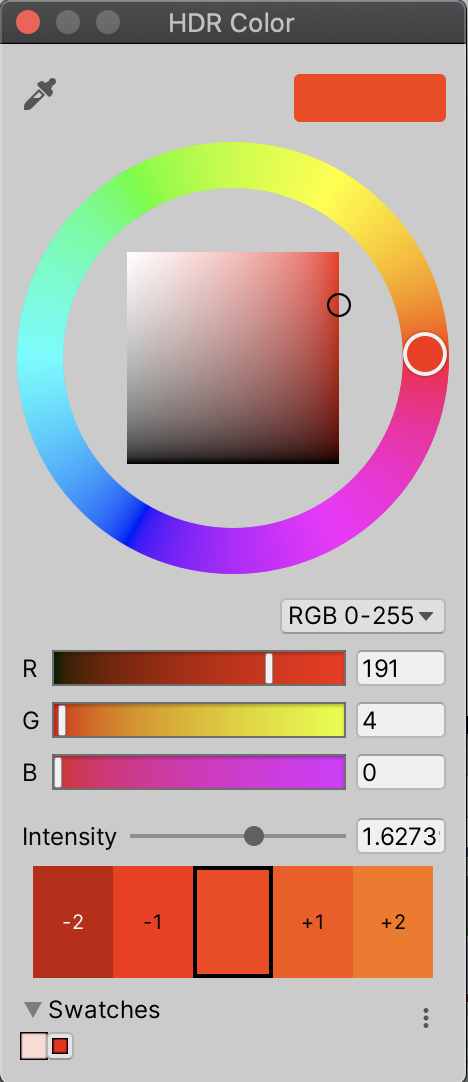Select the -1 exposure swatch

pyautogui.click(x=153, y=922)
